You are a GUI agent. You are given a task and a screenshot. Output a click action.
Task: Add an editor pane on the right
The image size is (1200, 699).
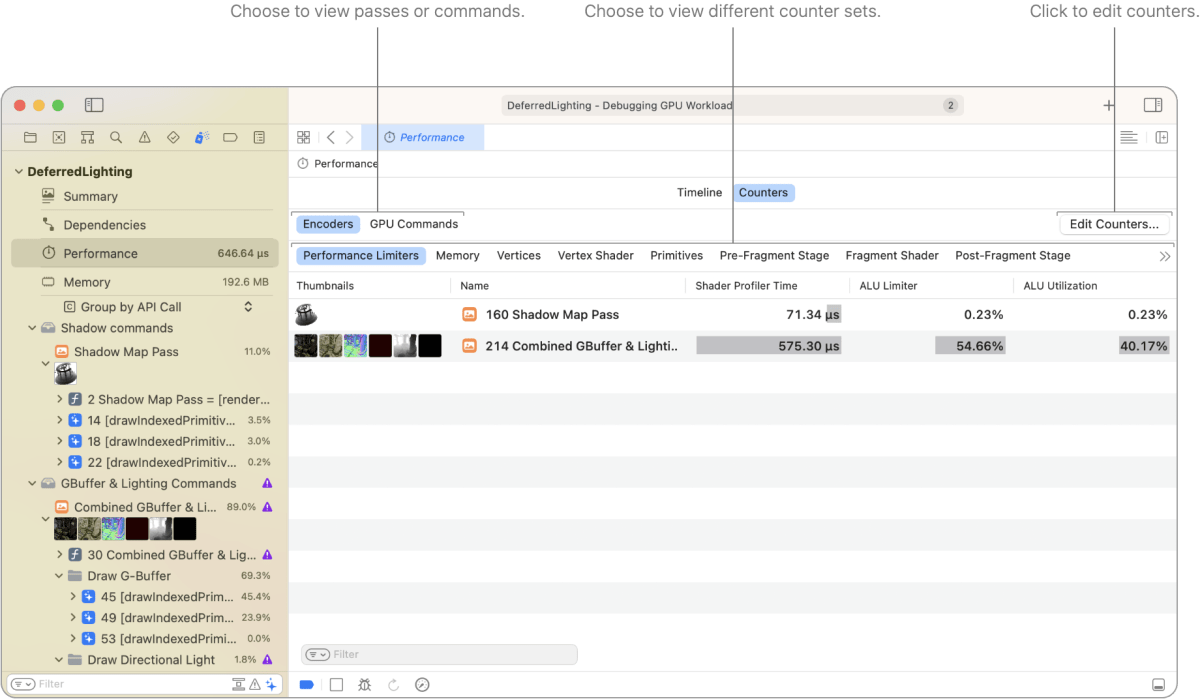click(1162, 138)
